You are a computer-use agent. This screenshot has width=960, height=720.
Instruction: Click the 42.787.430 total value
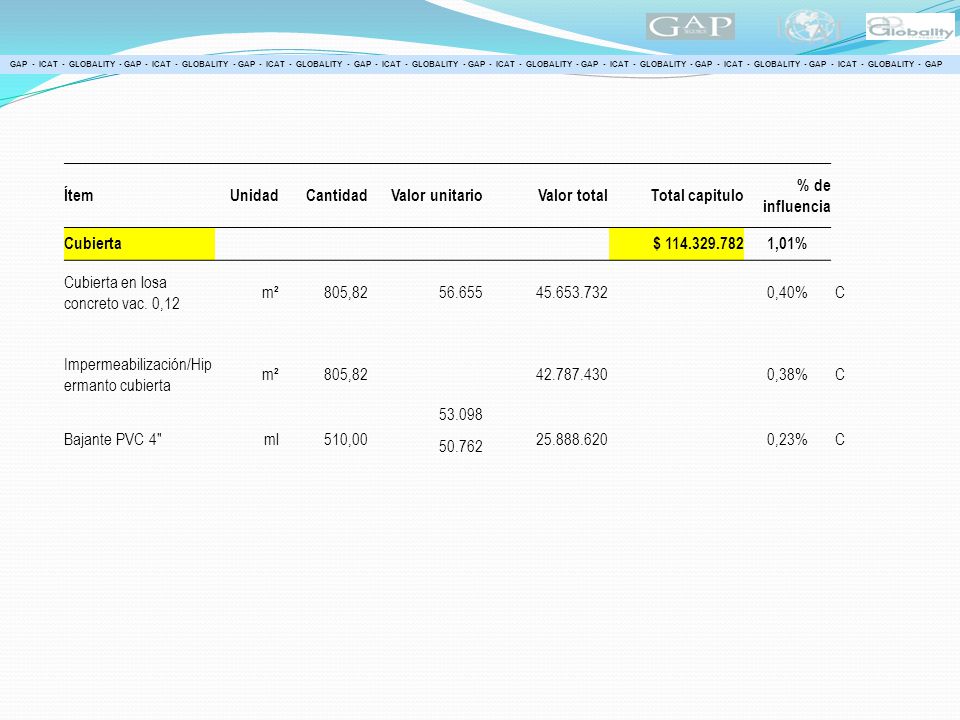(x=571, y=375)
